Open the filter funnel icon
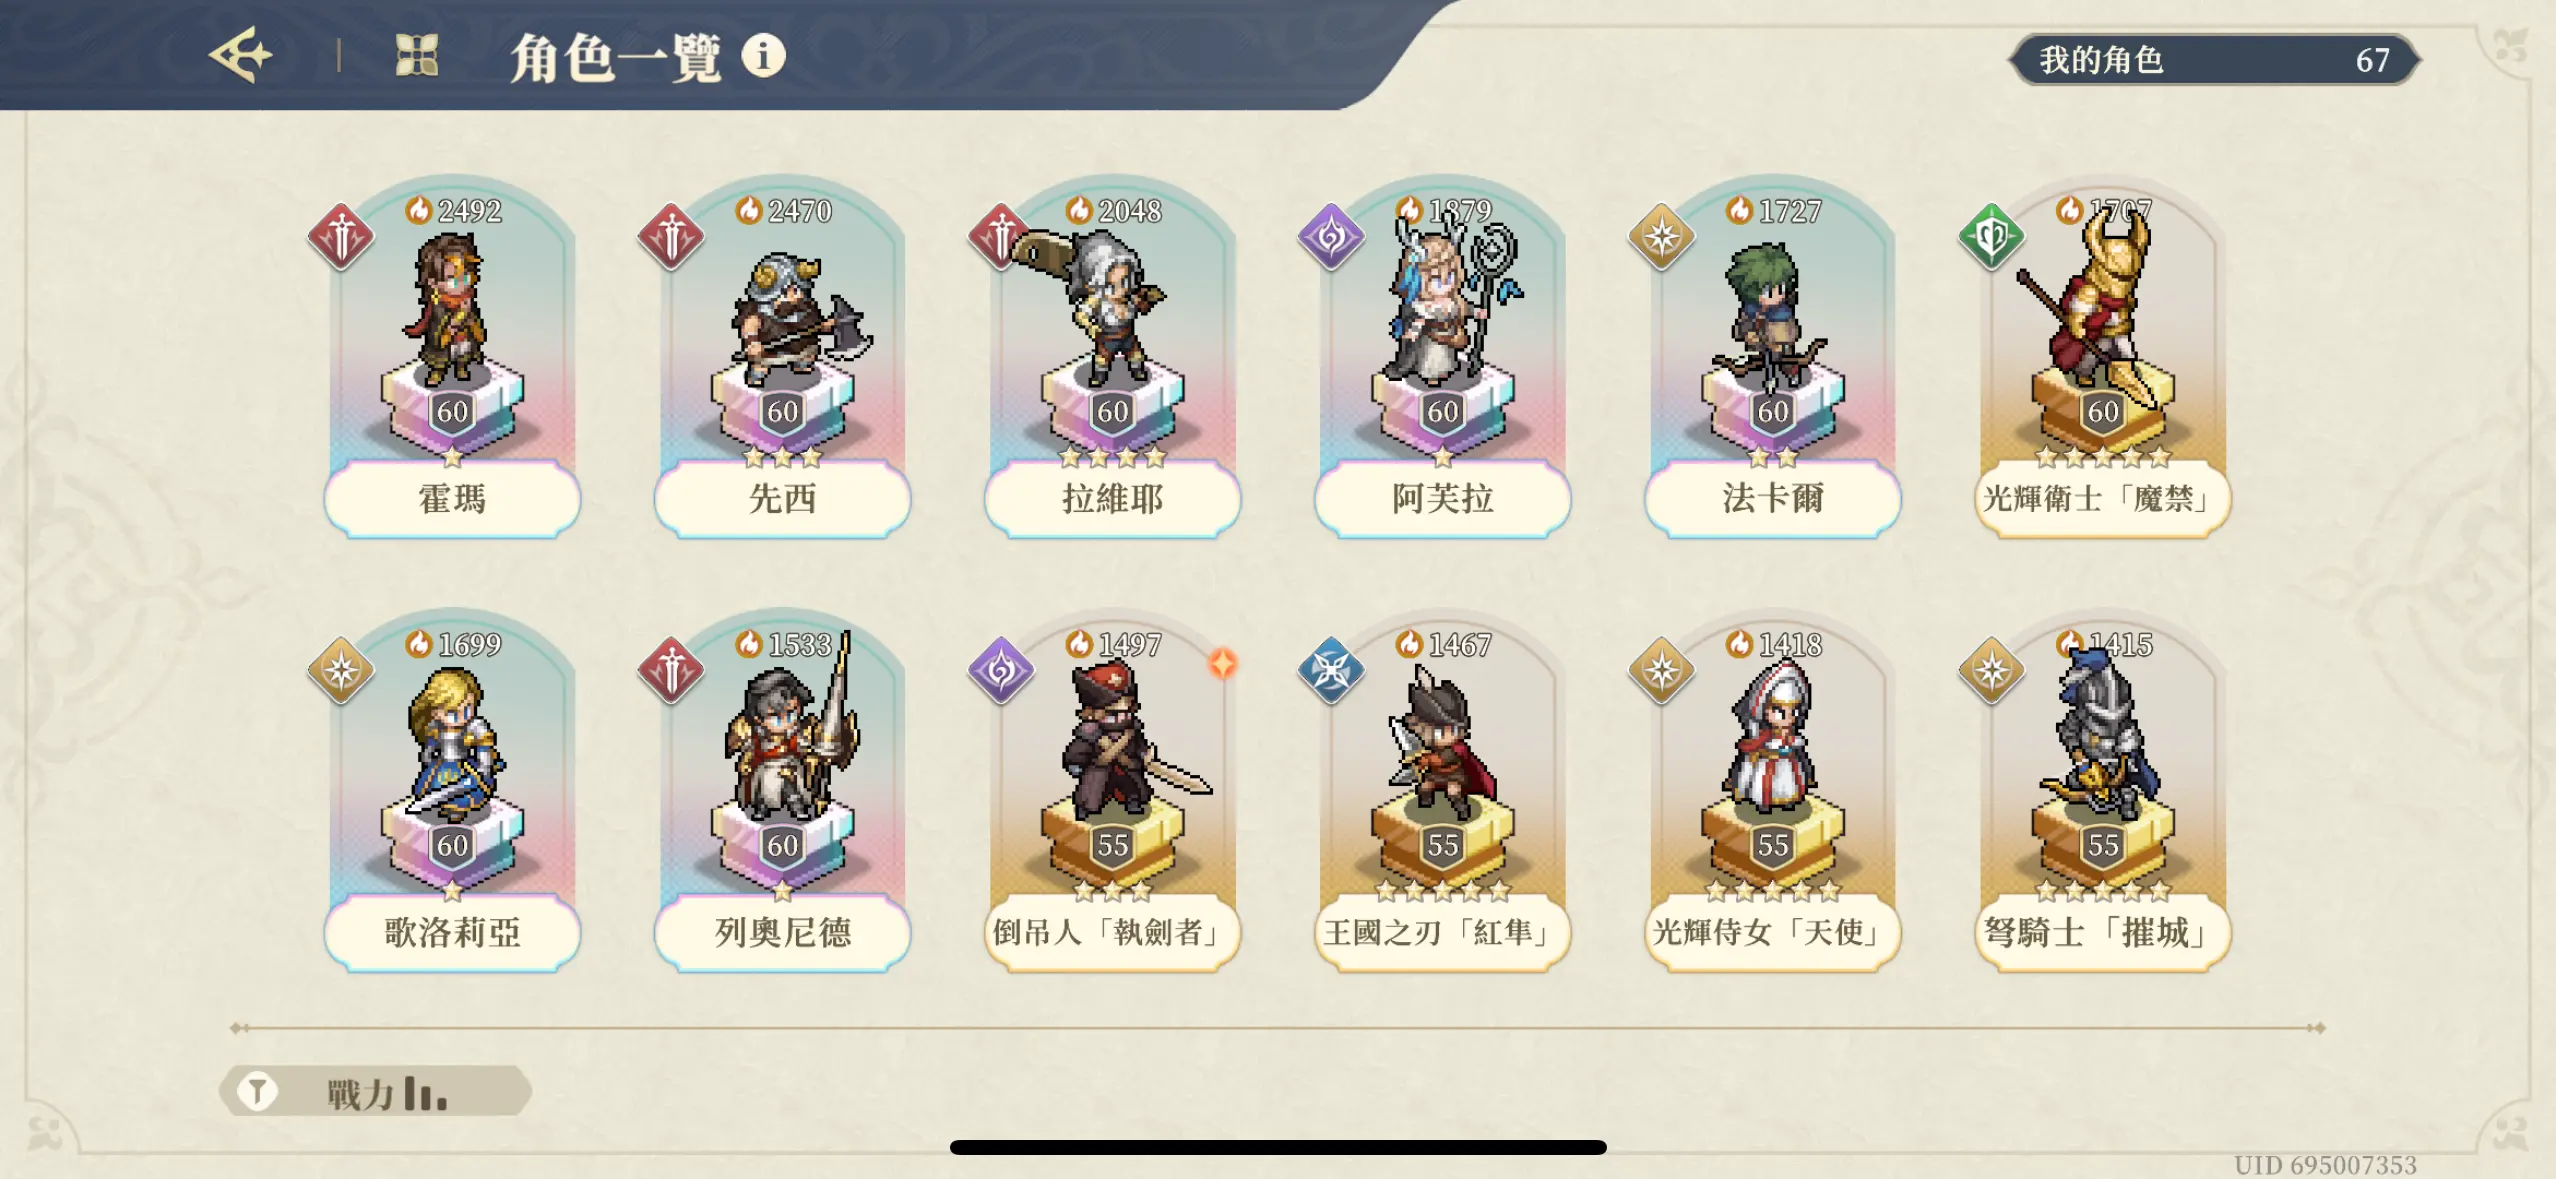This screenshot has height=1179, width=2556. pos(257,1091)
